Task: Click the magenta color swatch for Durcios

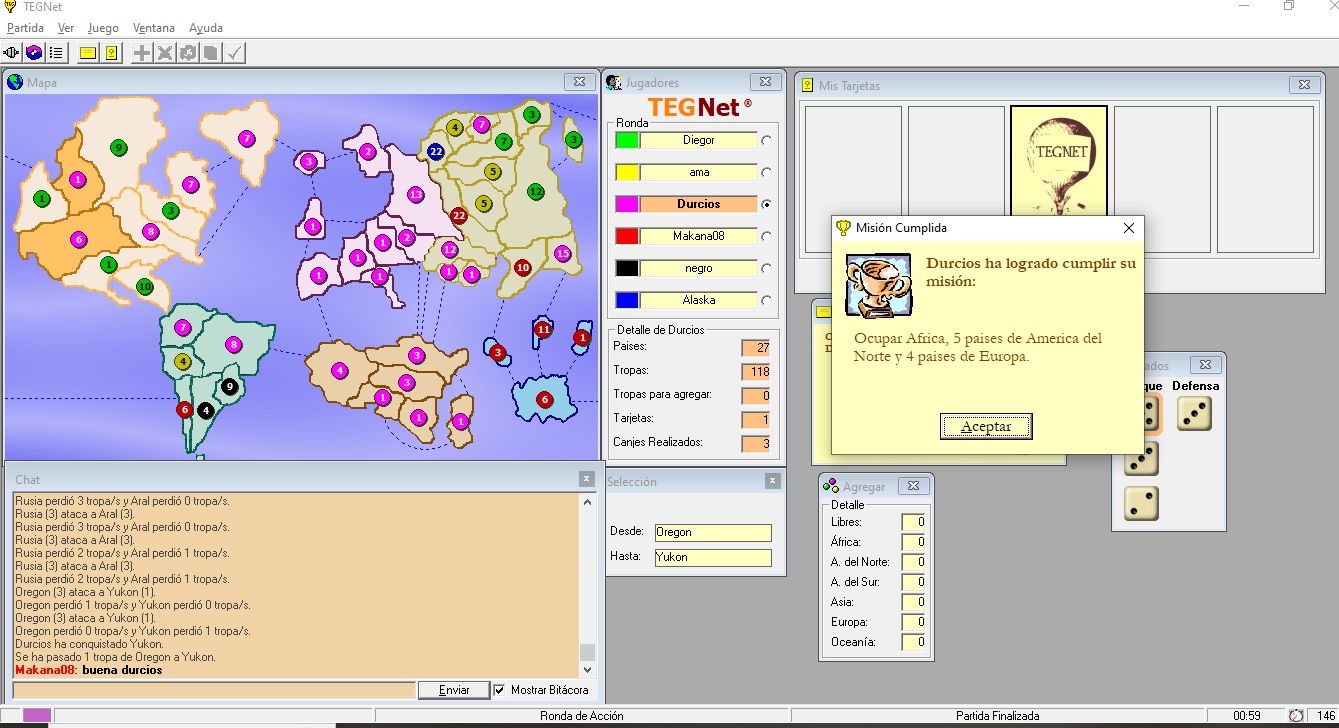Action: pos(627,204)
